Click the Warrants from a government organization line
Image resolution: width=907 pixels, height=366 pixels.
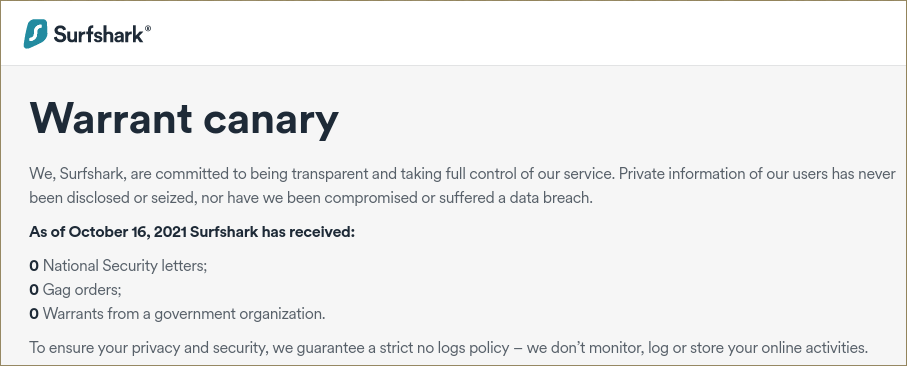177,314
